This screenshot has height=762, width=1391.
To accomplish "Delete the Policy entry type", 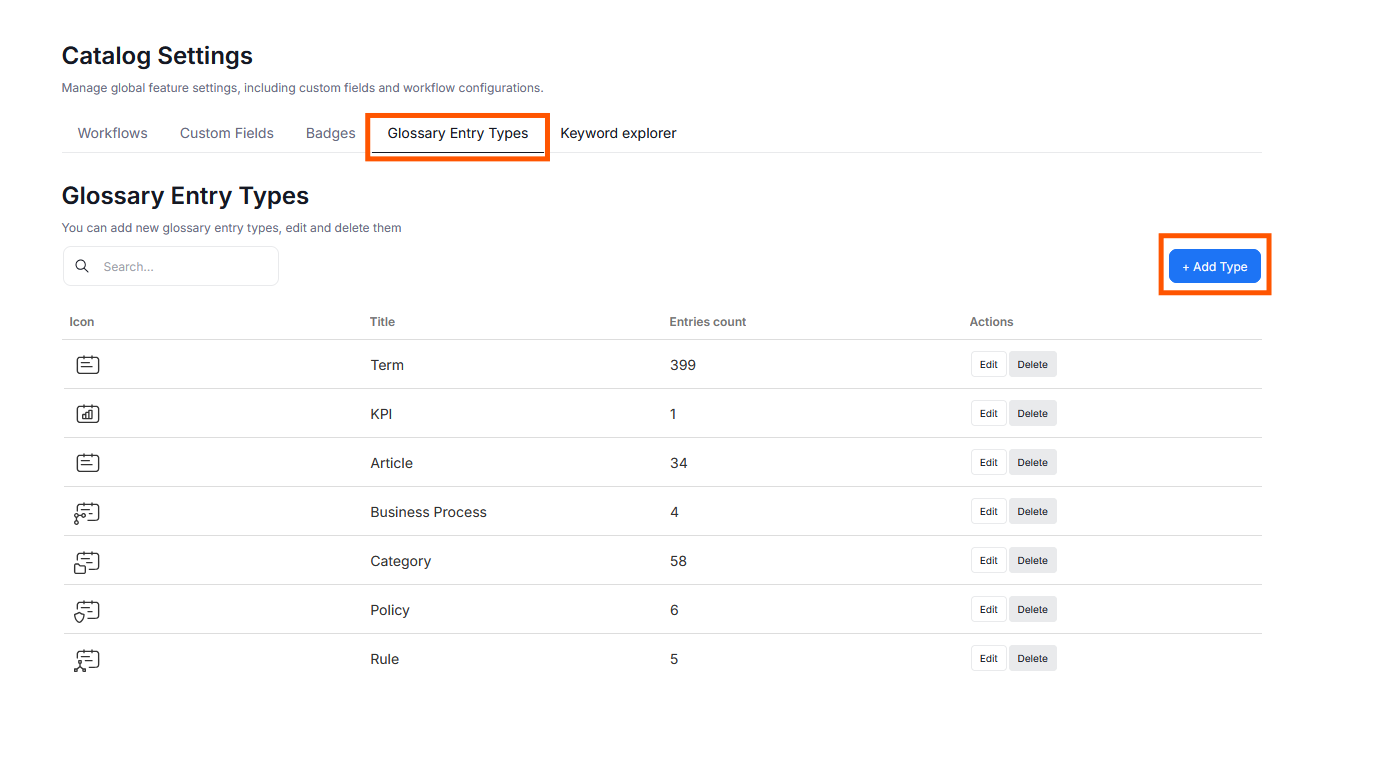I will pos(1032,610).
